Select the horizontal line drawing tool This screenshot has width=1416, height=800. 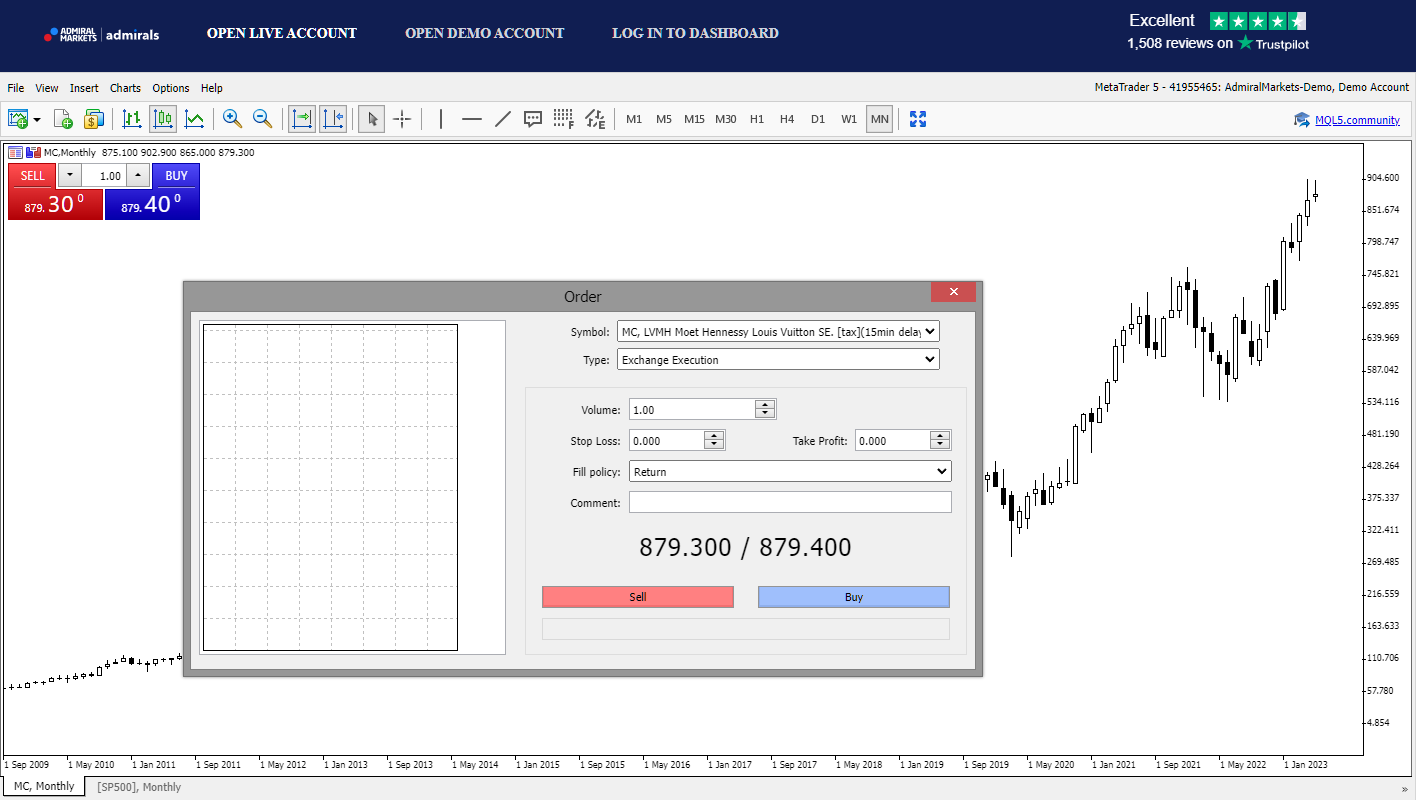click(x=472, y=119)
